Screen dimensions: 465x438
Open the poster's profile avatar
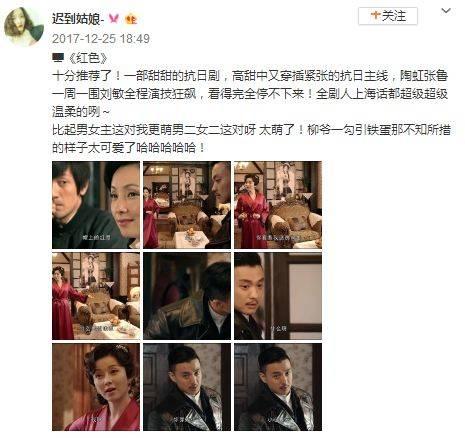tap(24, 27)
